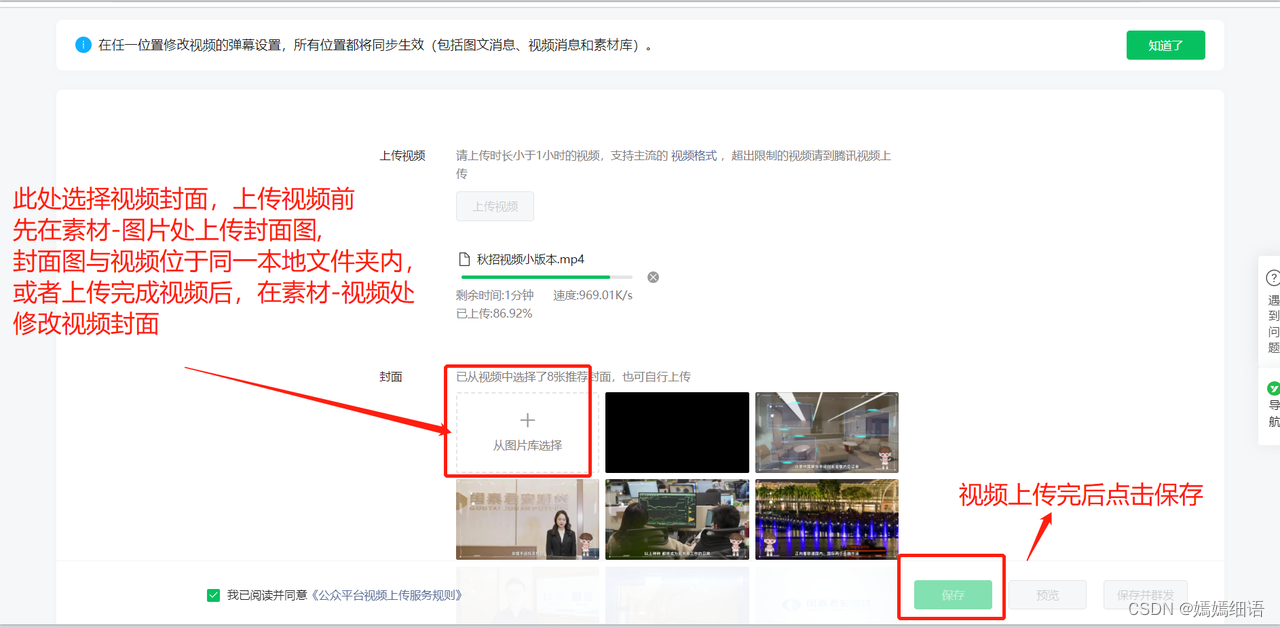This screenshot has height=627, width=1280.
Task: Click the 已上传:86.92% status text
Action: [x=494, y=313]
